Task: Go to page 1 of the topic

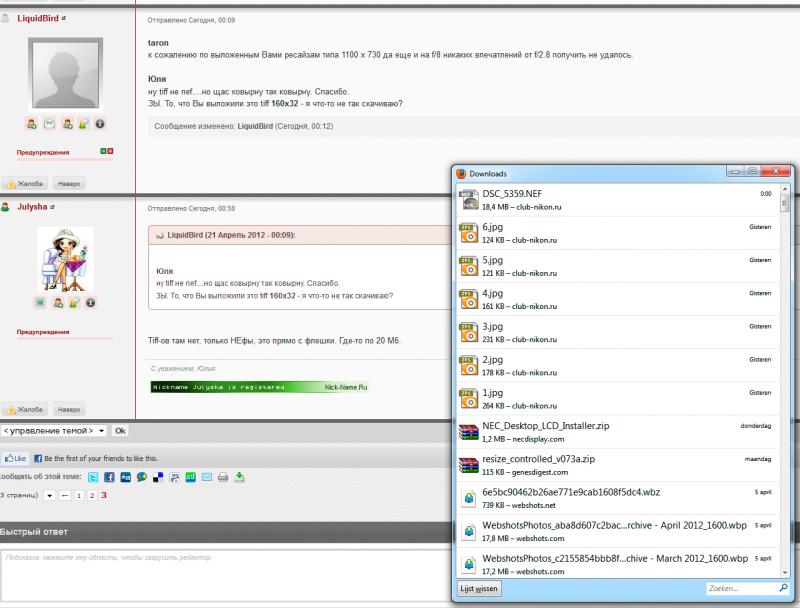Action: (x=79, y=495)
